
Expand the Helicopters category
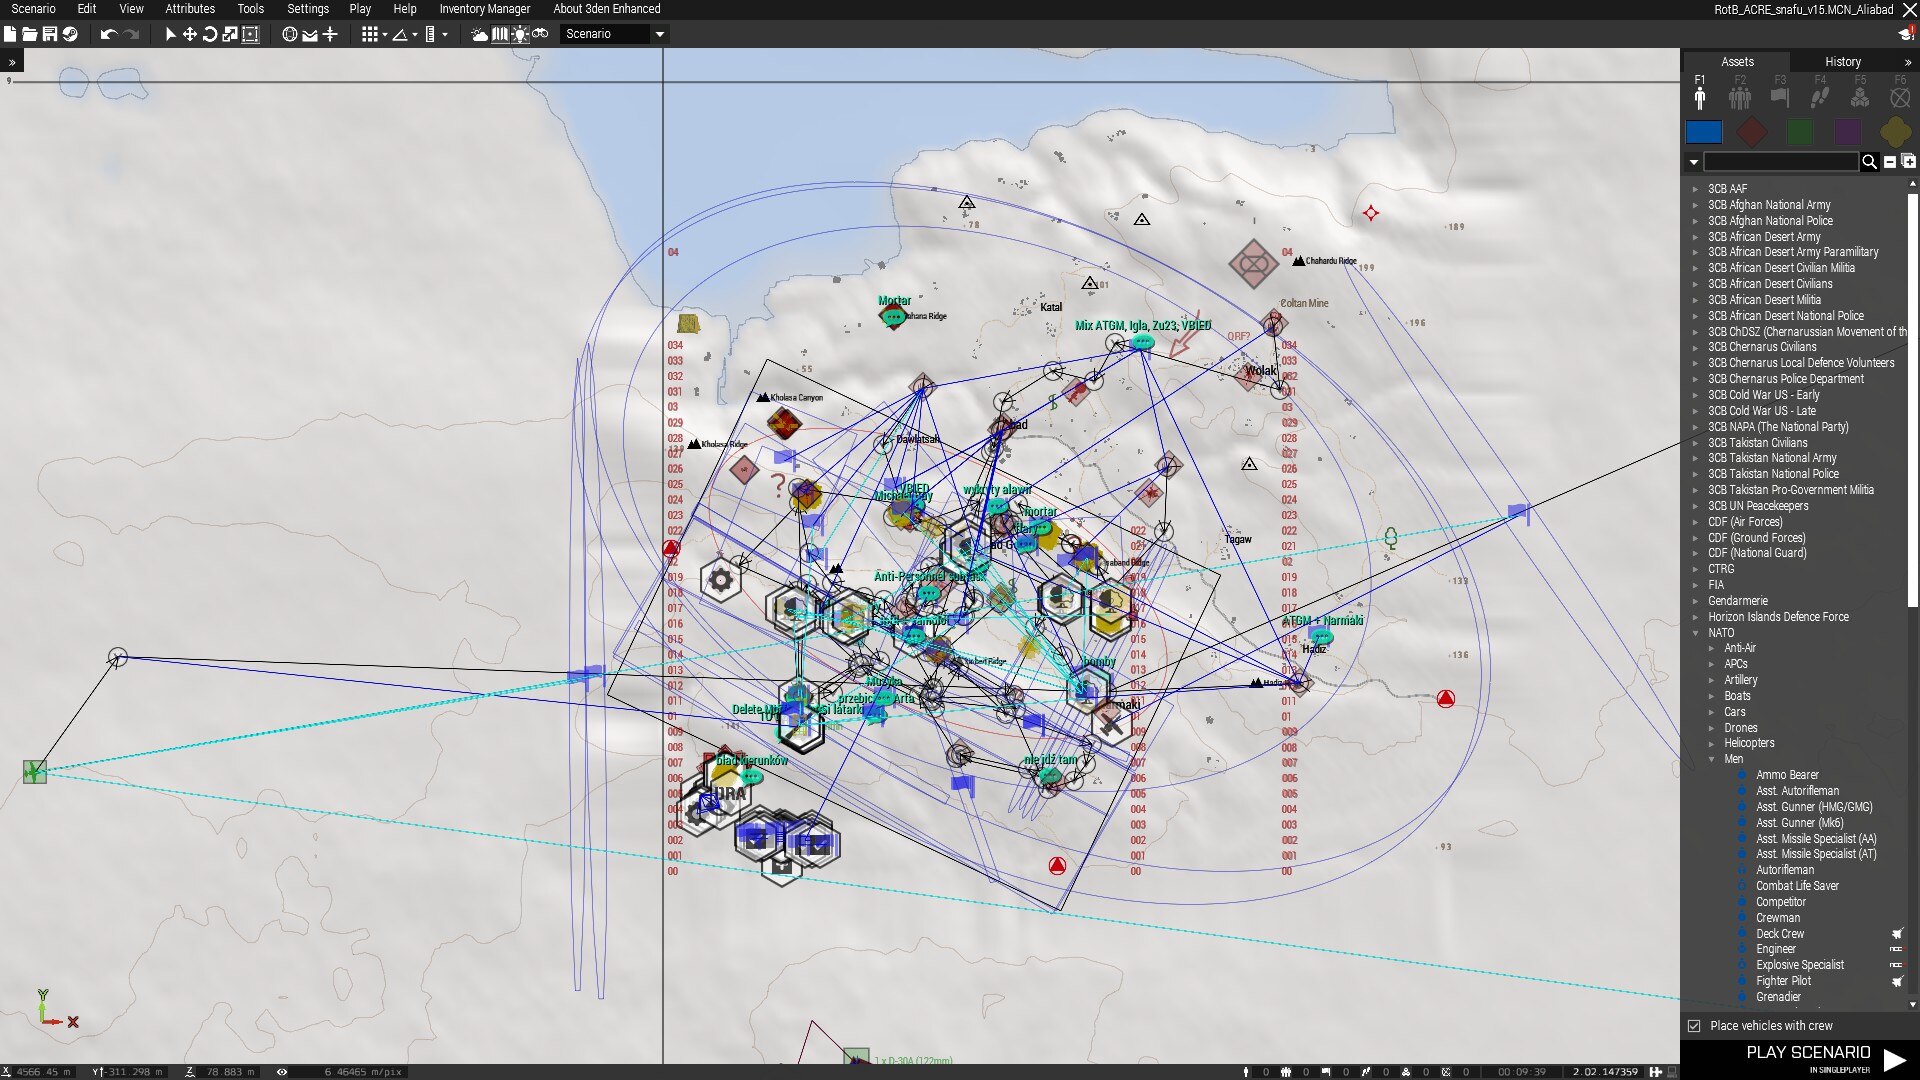coord(1712,743)
